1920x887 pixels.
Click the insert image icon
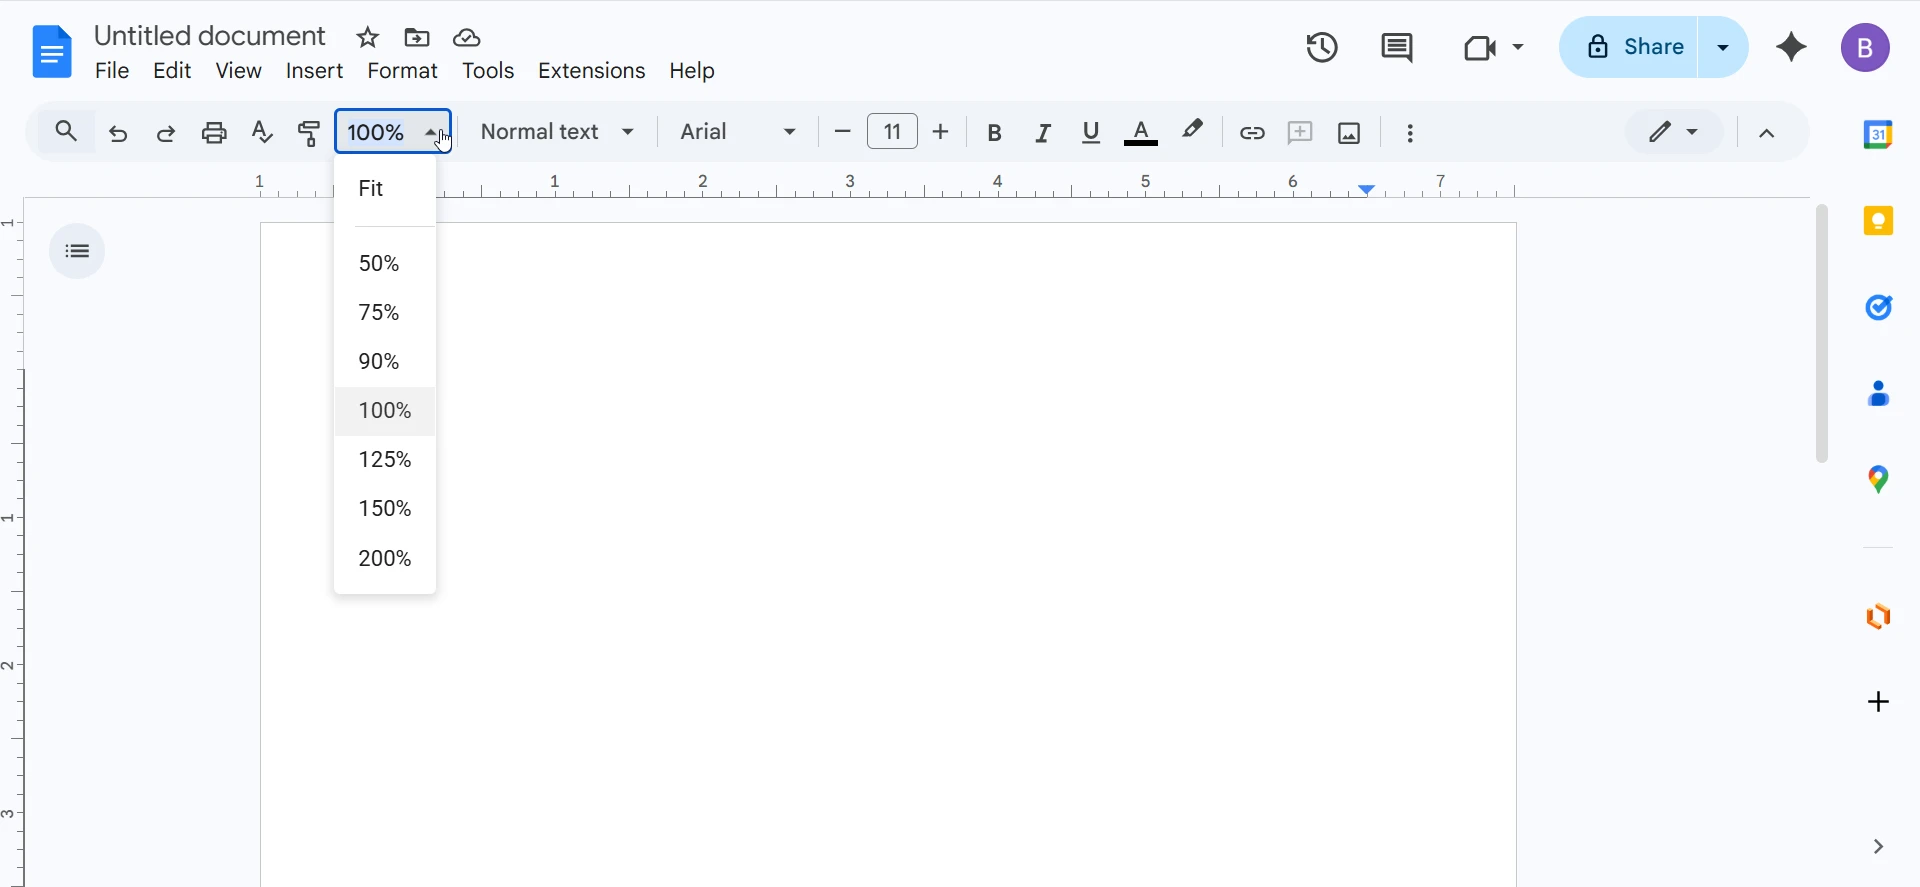(1349, 133)
